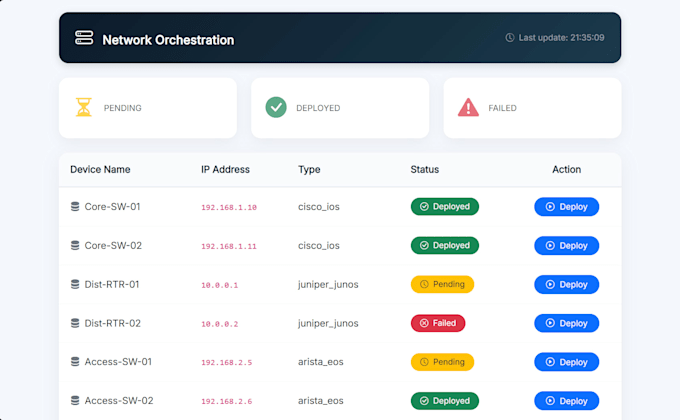
Task: Click the hourglass icon on the Pending card
Action: click(84, 107)
